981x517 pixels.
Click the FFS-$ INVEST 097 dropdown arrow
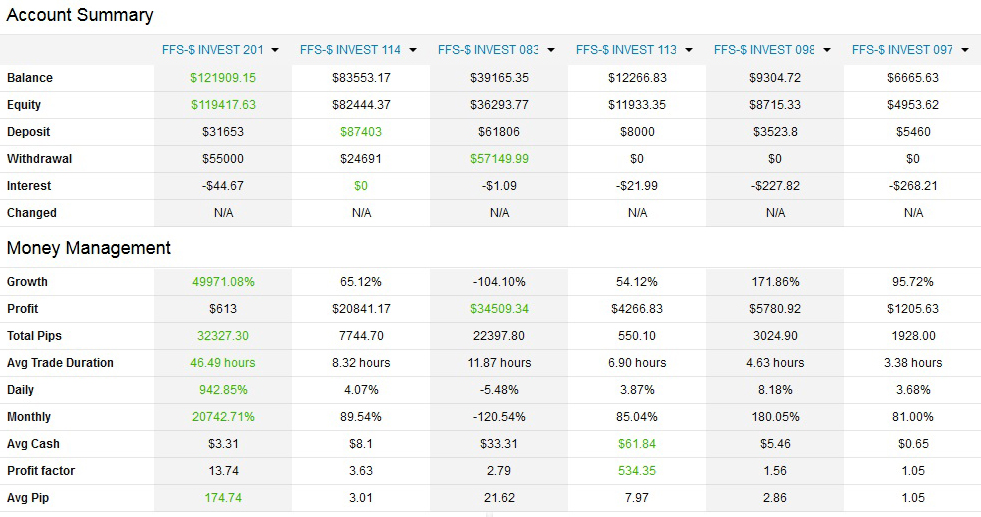[964, 50]
